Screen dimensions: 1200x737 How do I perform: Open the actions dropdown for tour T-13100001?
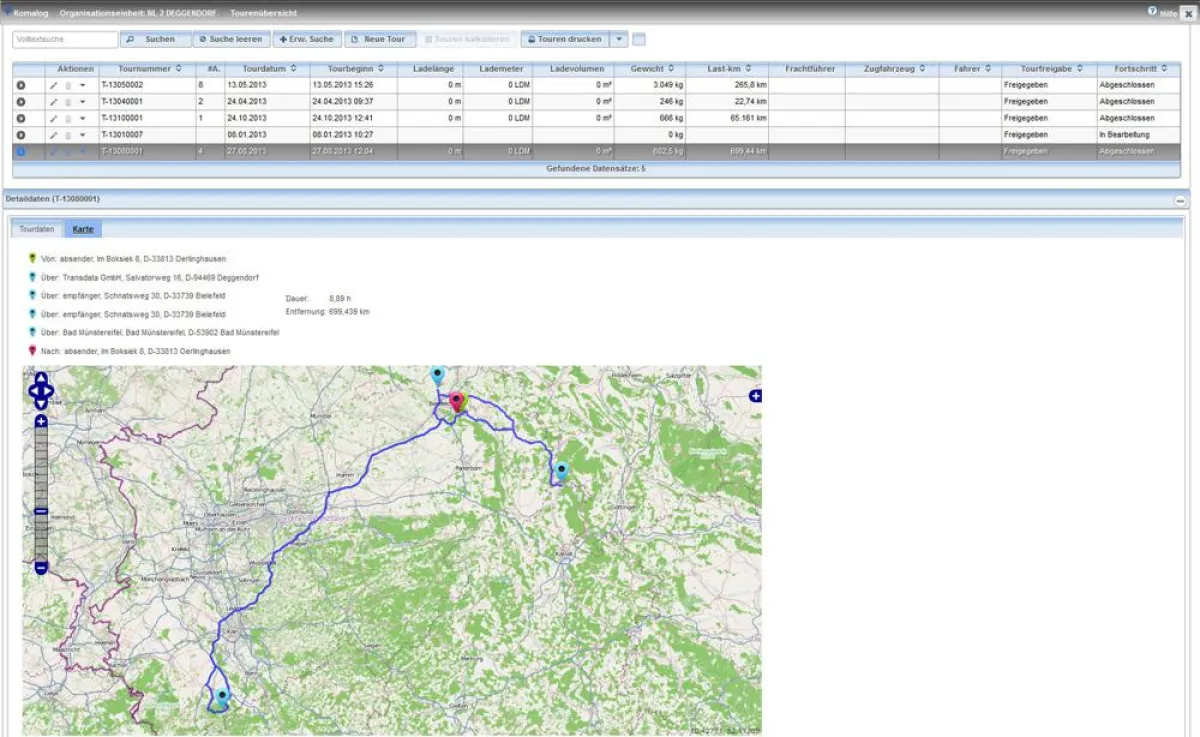pyautogui.click(x=80, y=117)
